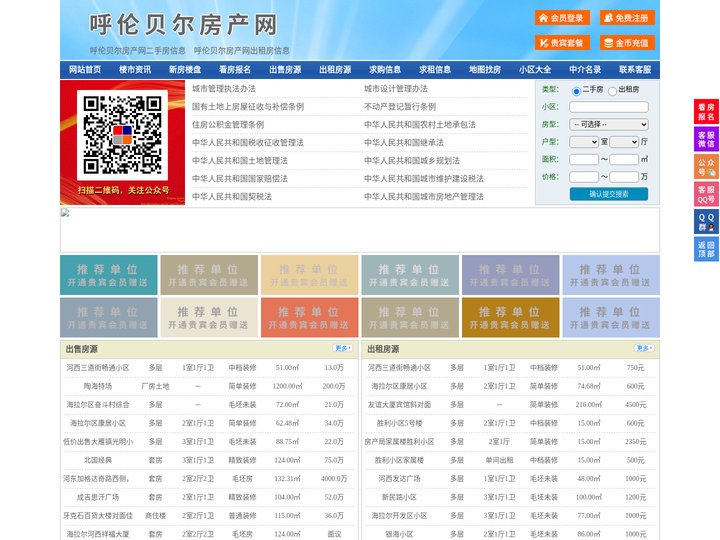Click the maximum 价格 input field
The width and height of the screenshot is (720, 540).
tap(624, 177)
